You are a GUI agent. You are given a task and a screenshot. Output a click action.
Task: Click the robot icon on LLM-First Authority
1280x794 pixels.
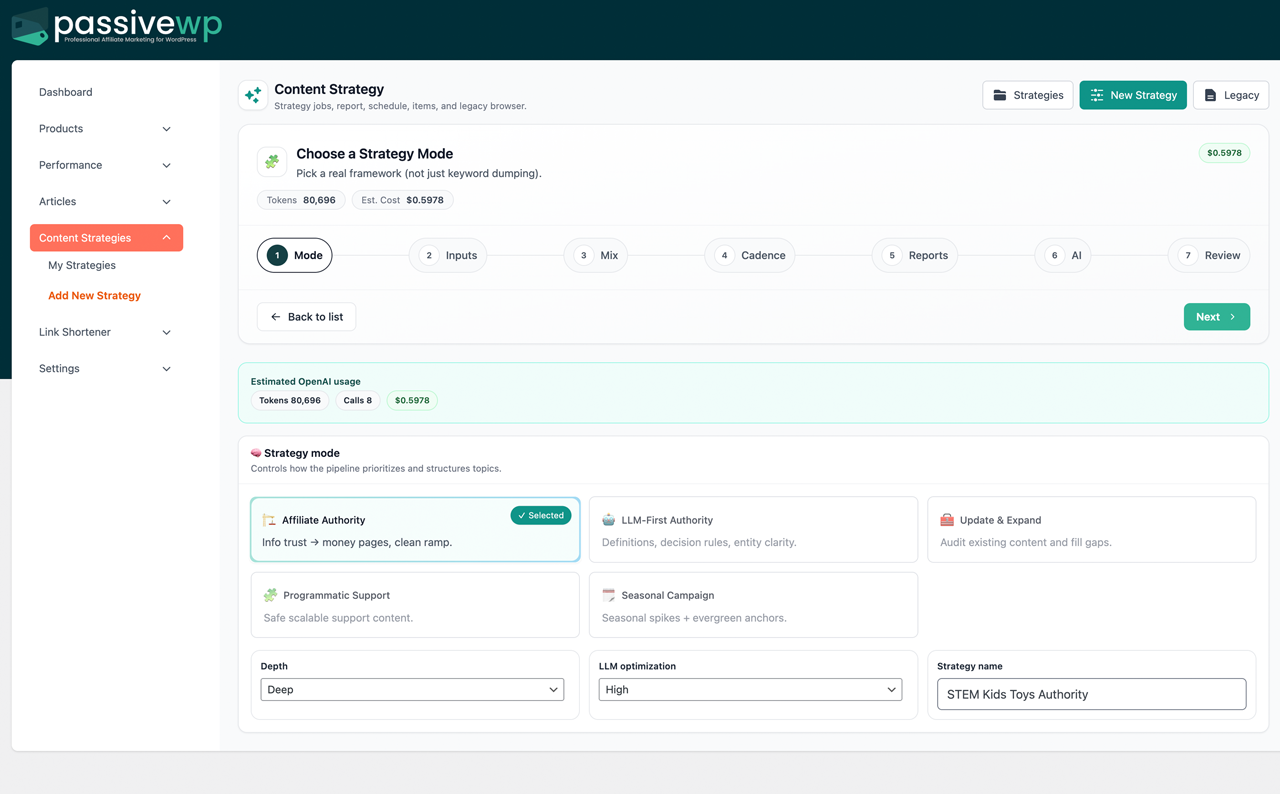tap(608, 520)
